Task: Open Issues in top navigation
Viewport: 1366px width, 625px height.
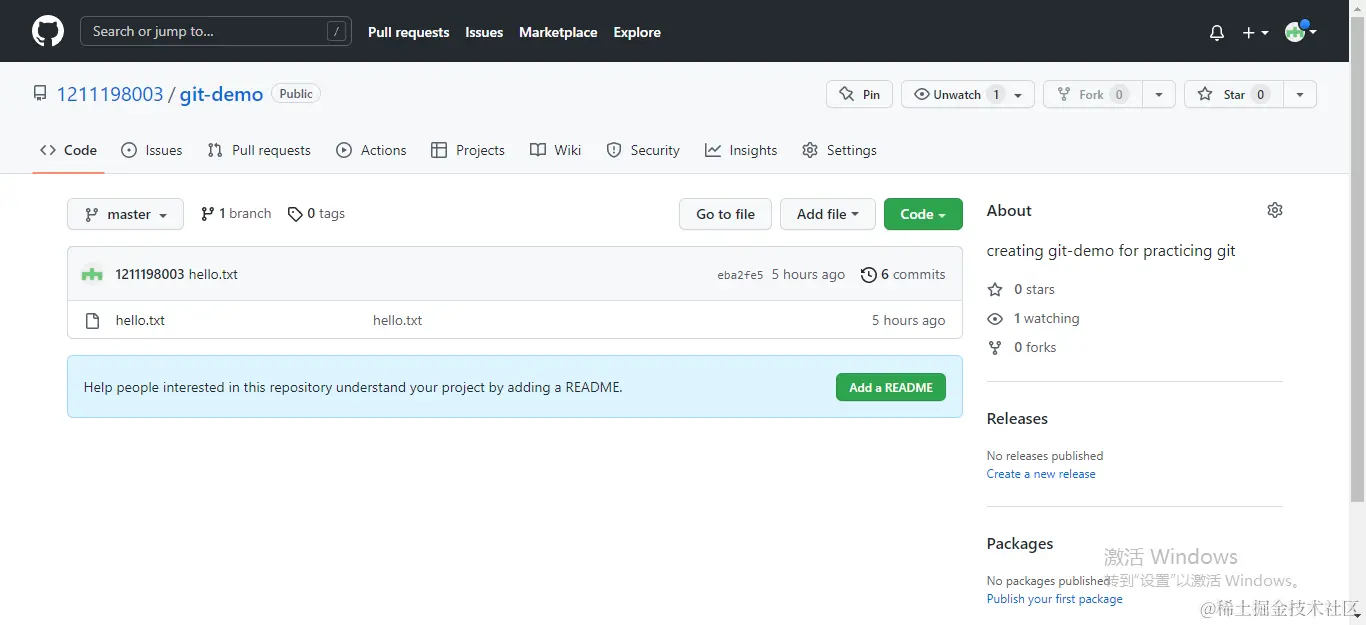Action: [x=484, y=32]
